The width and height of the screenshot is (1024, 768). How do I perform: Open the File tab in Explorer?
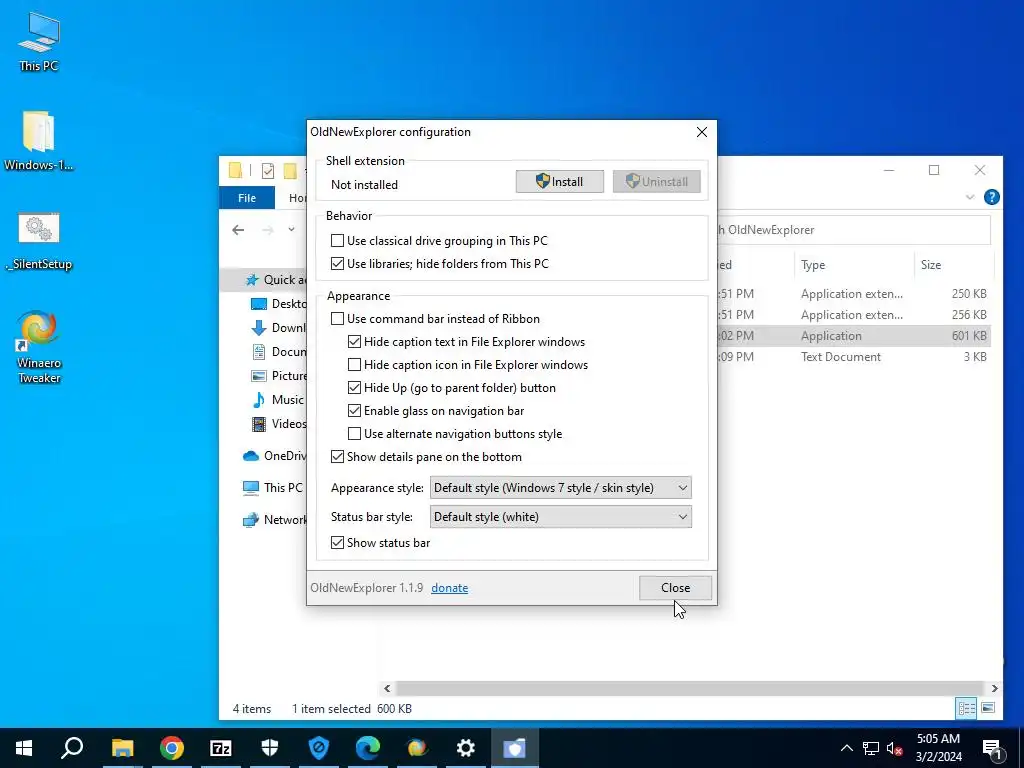click(247, 198)
